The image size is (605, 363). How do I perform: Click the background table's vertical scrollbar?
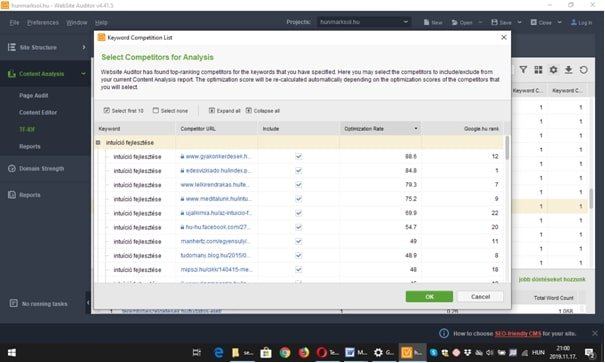coord(591,199)
